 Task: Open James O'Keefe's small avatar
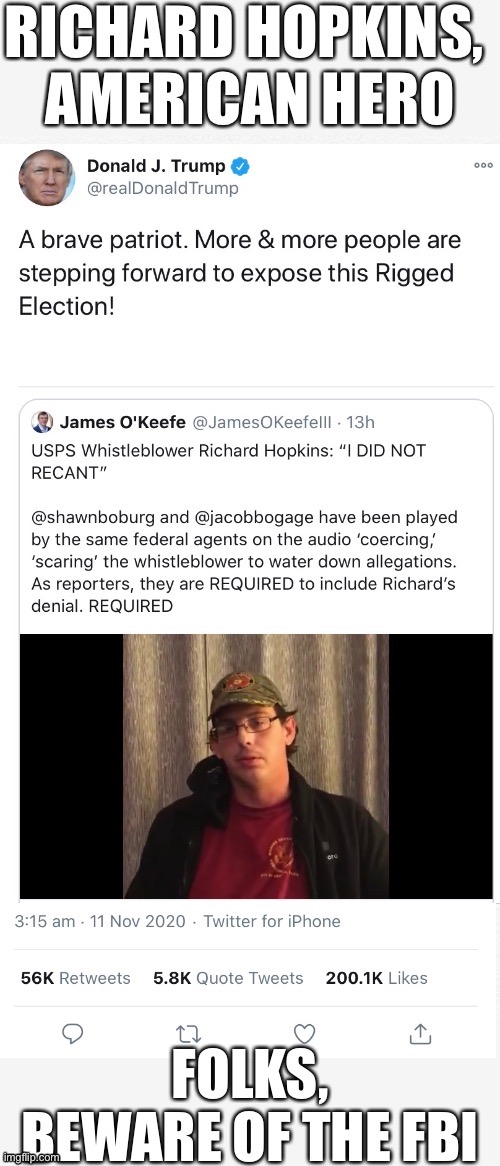click(42, 422)
